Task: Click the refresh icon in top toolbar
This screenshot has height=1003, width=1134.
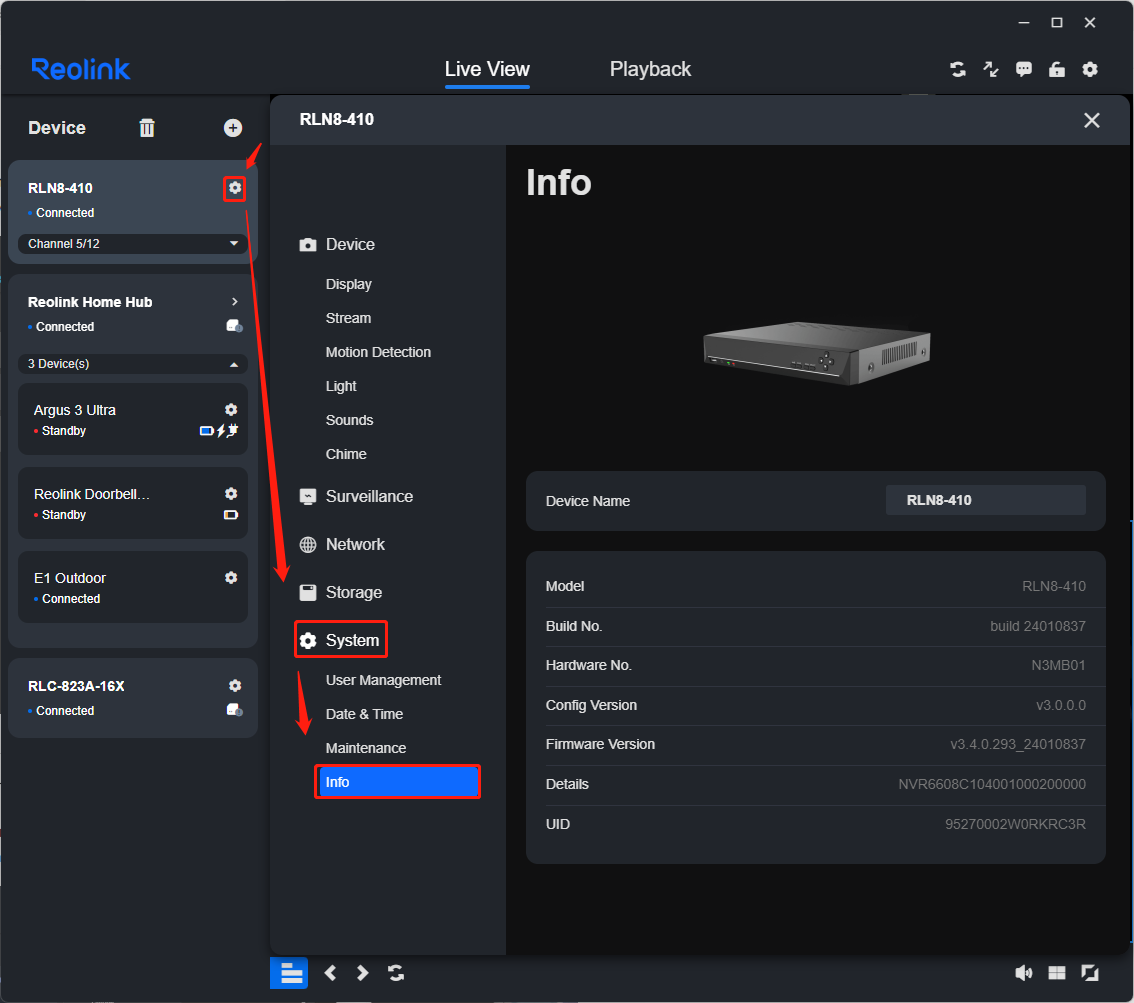Action: coord(958,69)
